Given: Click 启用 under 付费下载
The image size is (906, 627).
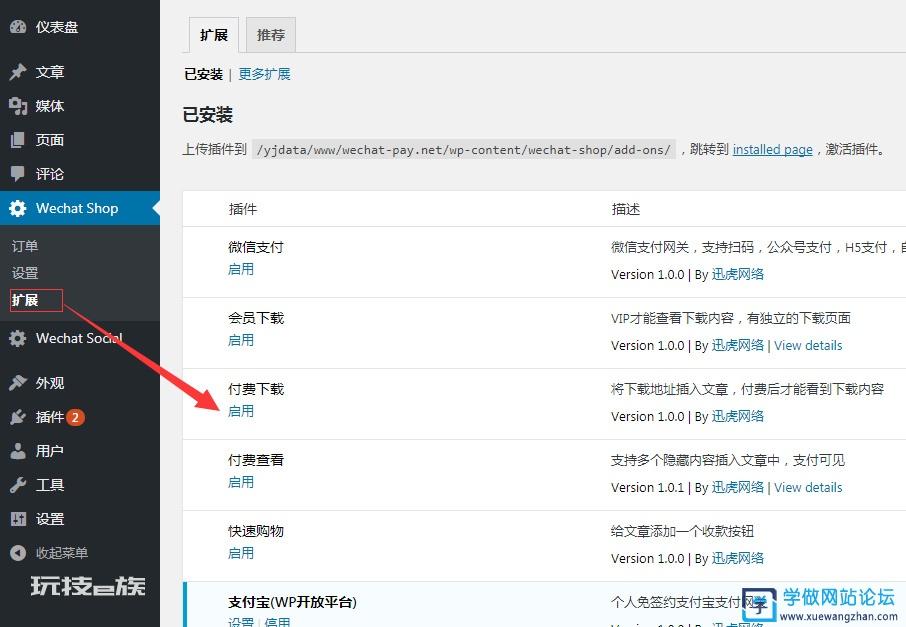Looking at the screenshot, I should (241, 411).
